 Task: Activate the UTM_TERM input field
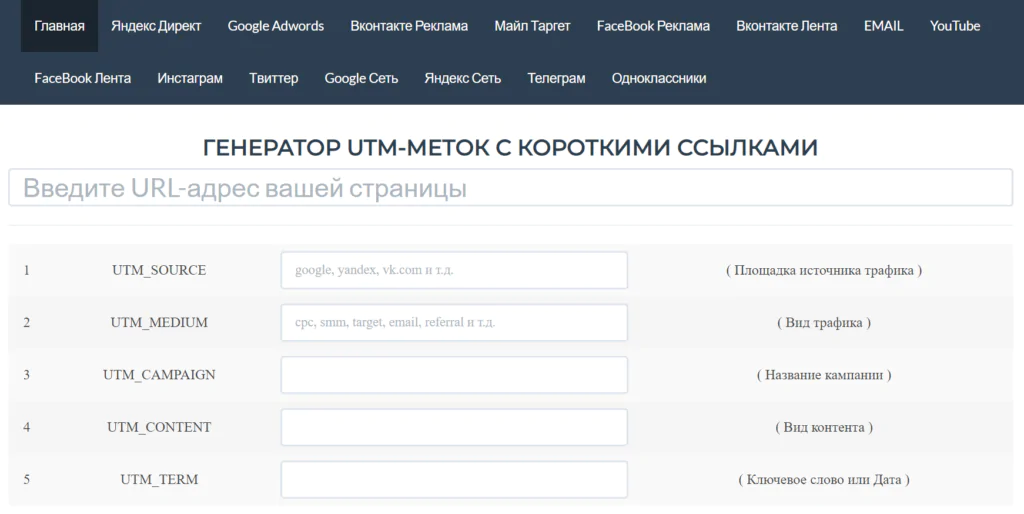pyautogui.click(x=454, y=479)
